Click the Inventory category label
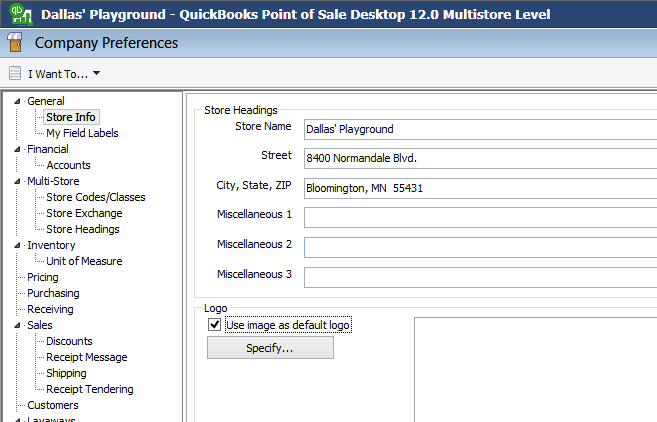The image size is (657, 422). (51, 245)
